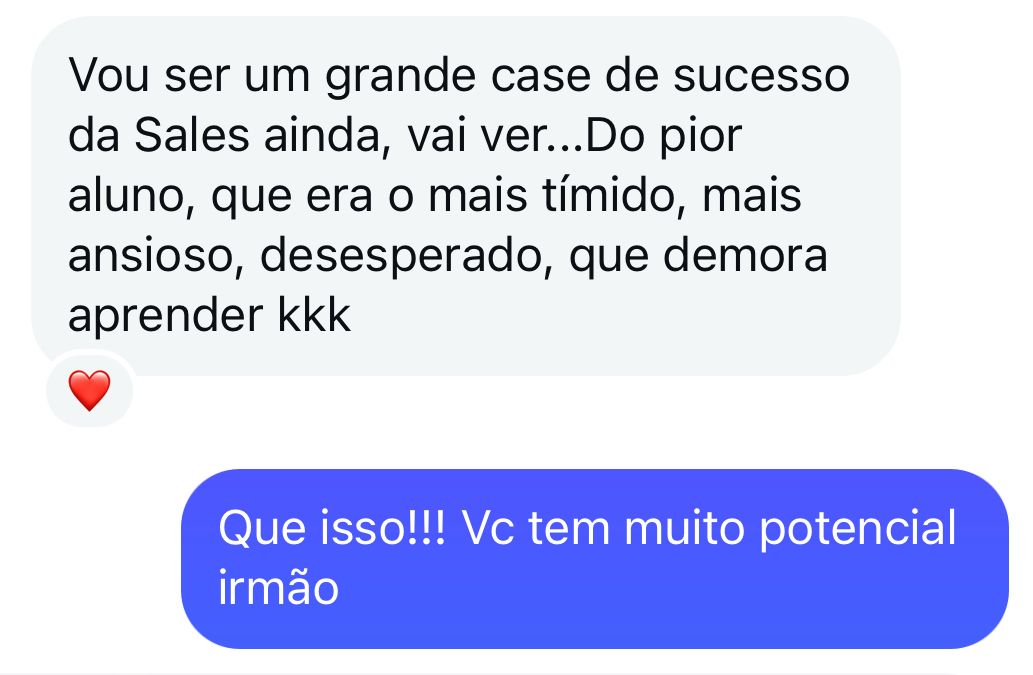Viewport: 1033px width, 675px height.
Task: Select the gray received message bubble
Action: 466,196
